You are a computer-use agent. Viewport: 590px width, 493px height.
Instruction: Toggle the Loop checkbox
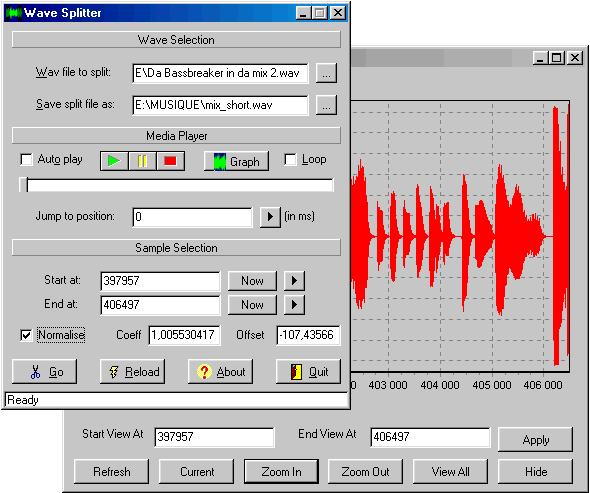[x=290, y=160]
